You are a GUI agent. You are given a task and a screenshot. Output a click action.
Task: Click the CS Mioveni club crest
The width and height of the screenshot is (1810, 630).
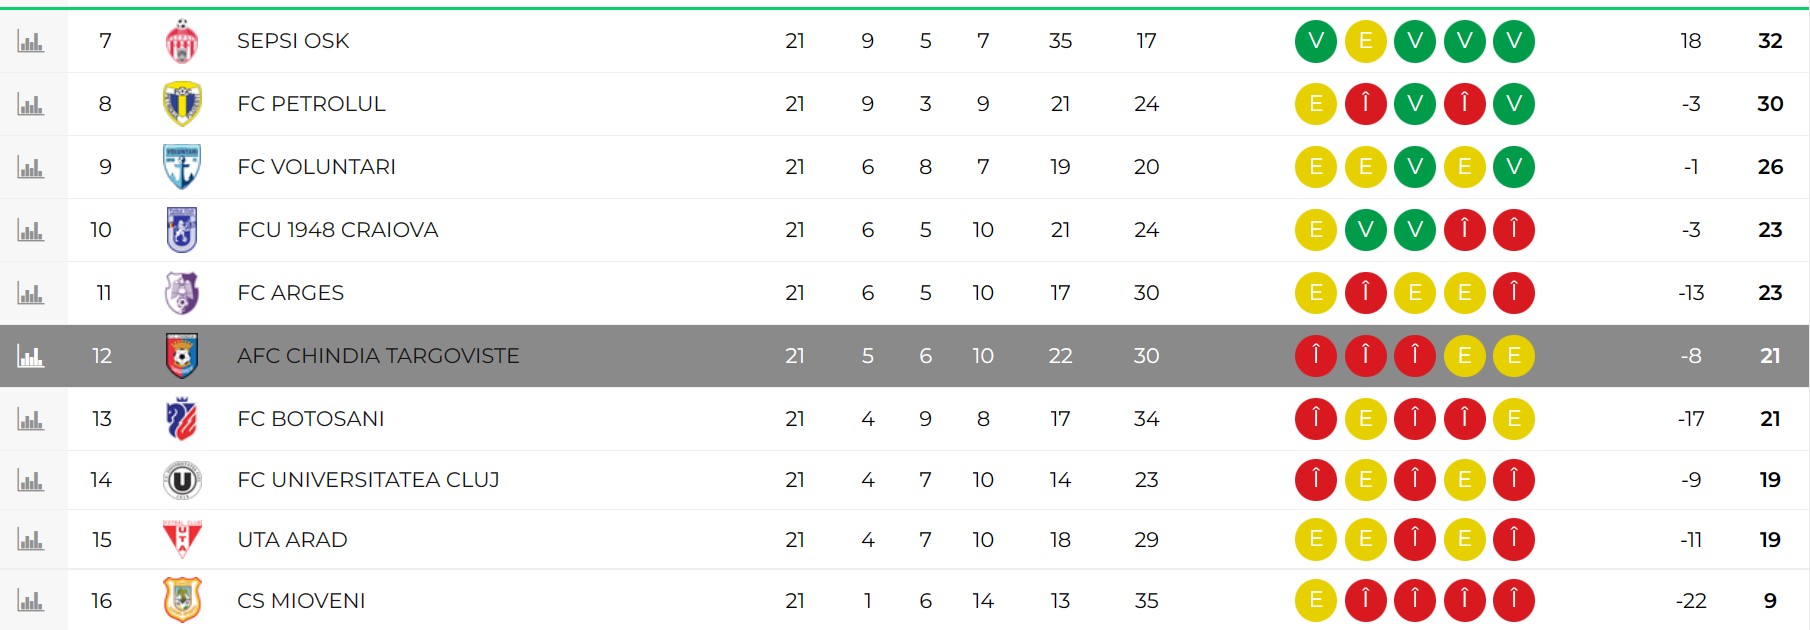(182, 600)
